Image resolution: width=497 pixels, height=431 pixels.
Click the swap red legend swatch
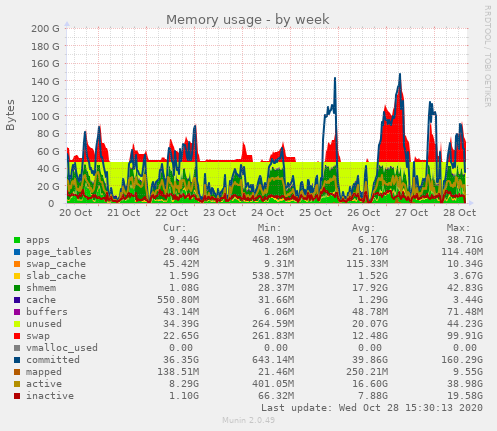tap(17, 336)
